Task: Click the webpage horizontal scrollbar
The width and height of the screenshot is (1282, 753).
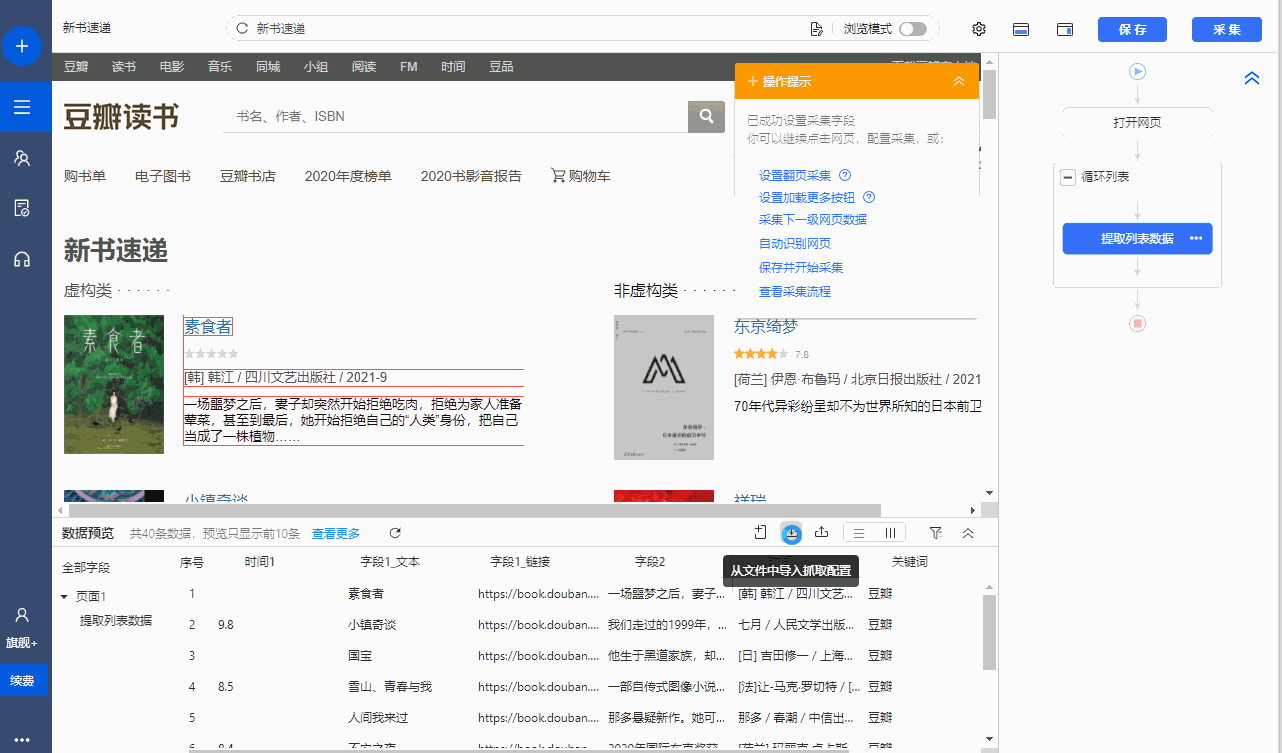Action: tap(473, 510)
